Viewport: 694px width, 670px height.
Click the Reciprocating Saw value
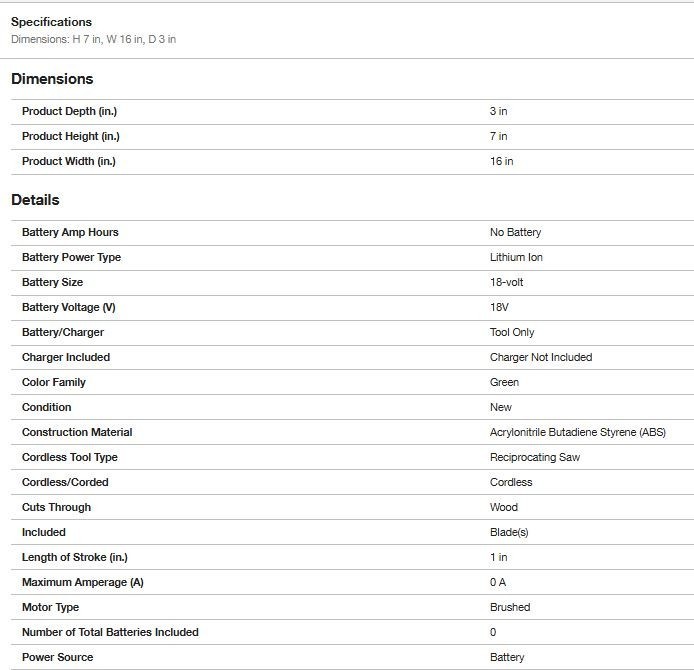pos(534,458)
